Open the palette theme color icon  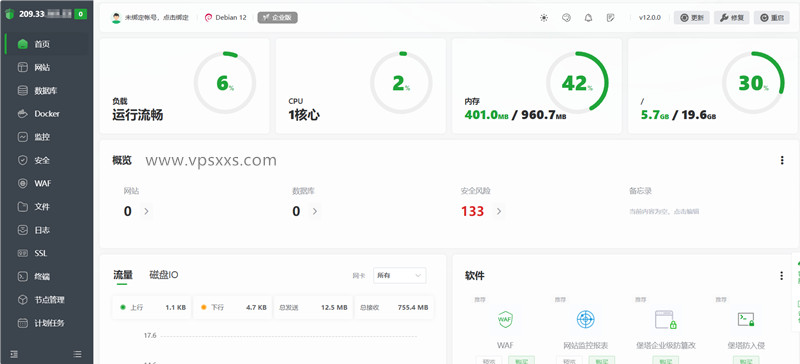coord(566,18)
